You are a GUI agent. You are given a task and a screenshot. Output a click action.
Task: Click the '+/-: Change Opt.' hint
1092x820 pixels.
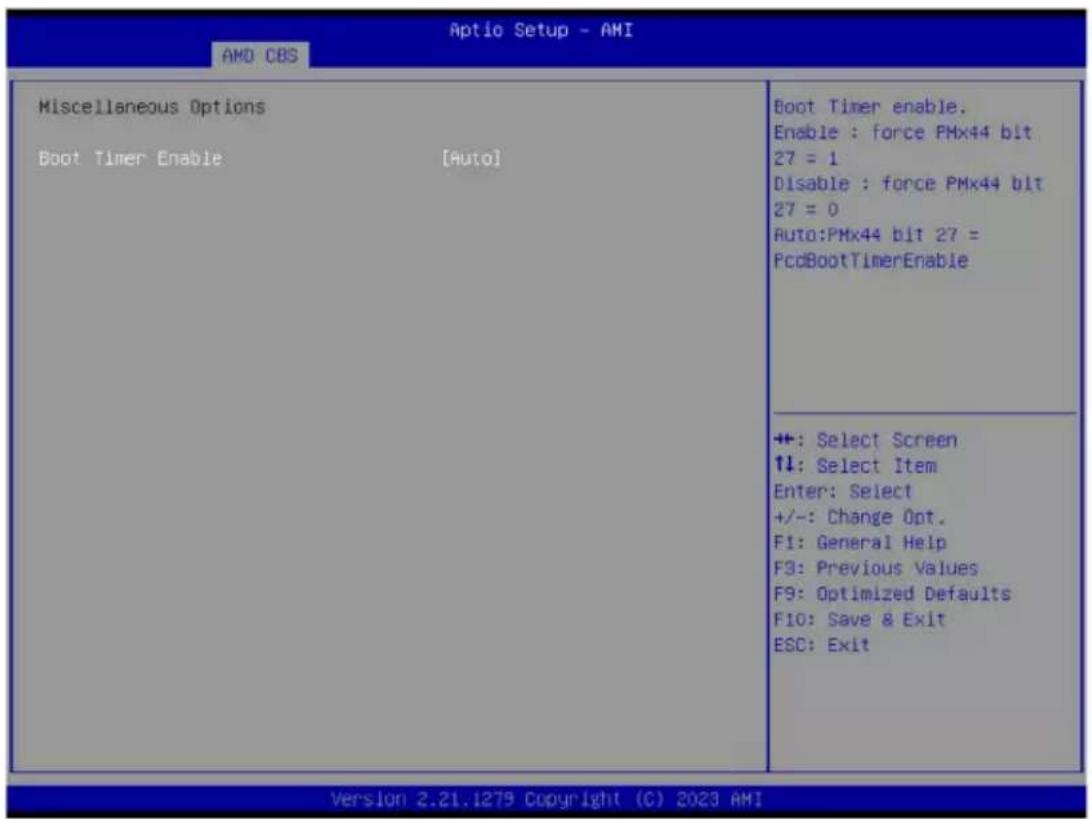[x=859, y=517]
